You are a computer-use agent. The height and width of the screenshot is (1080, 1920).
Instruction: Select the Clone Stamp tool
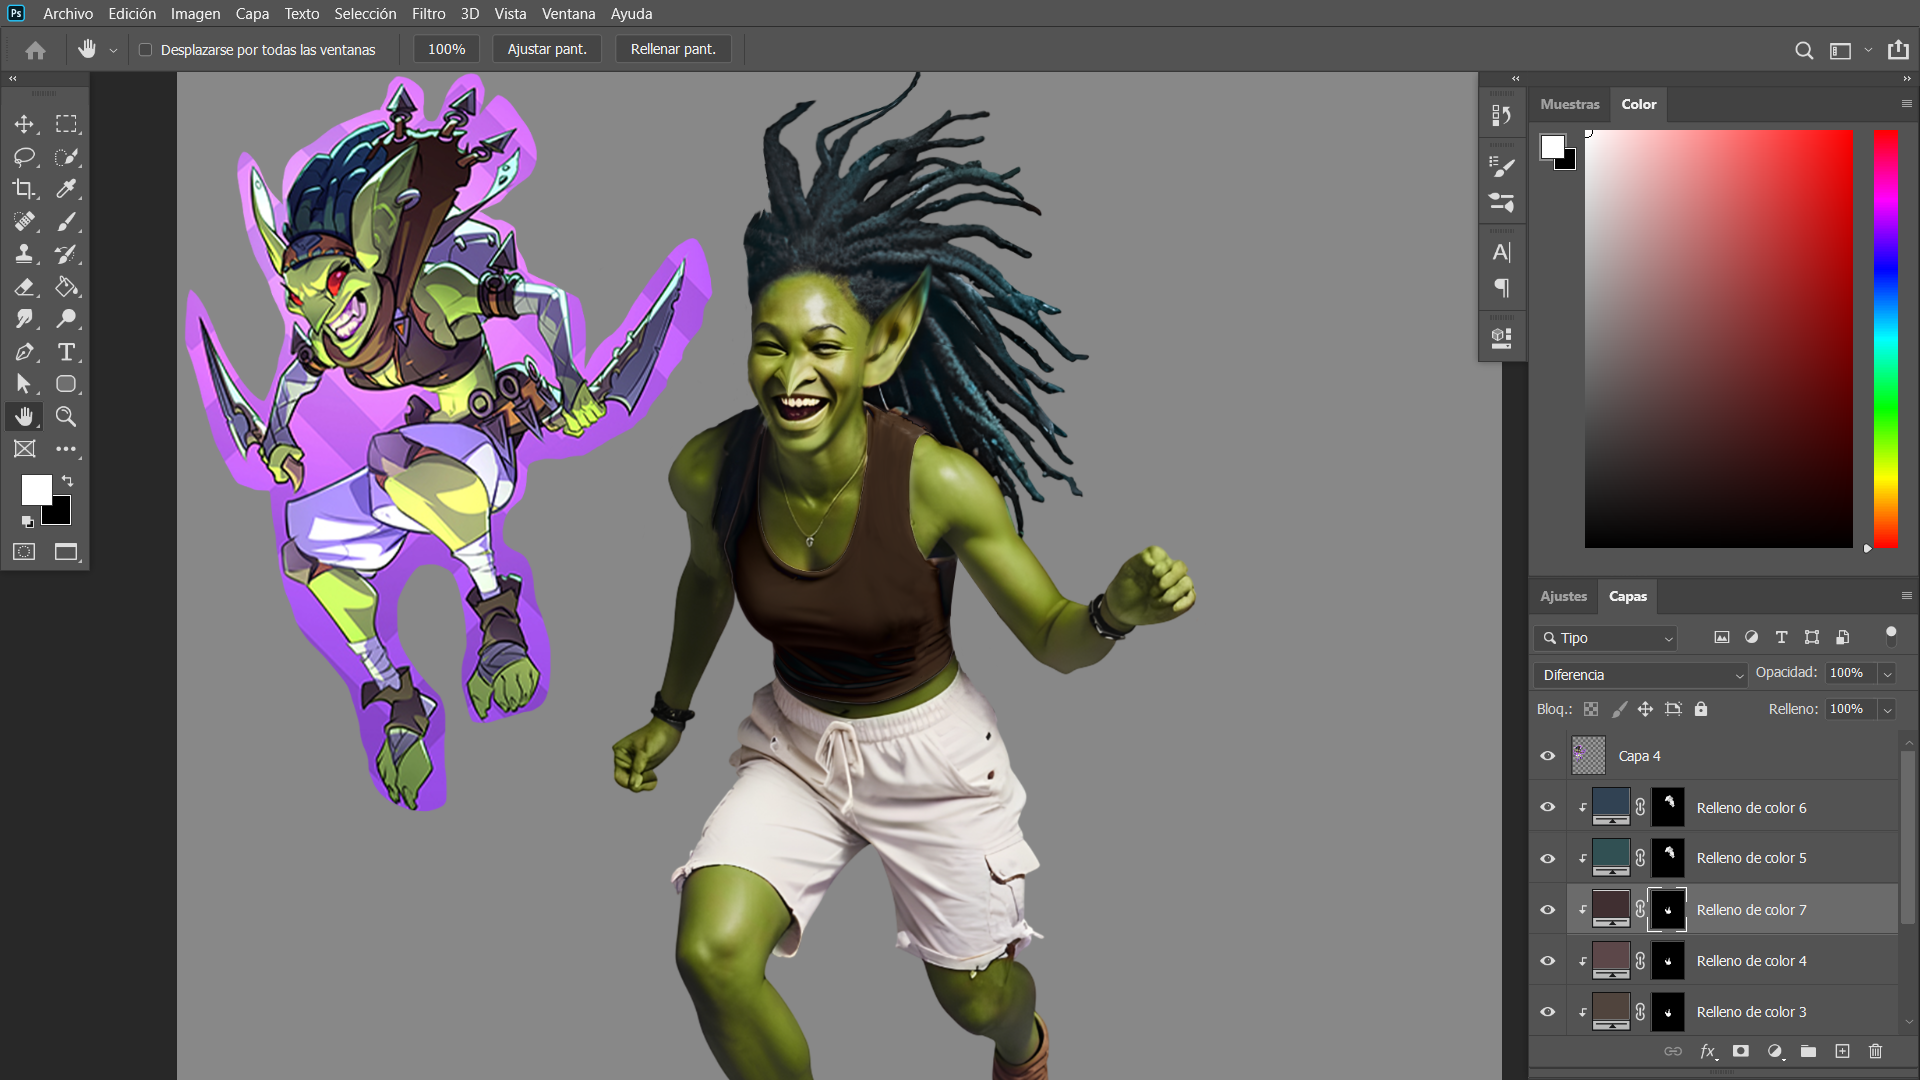(24, 254)
